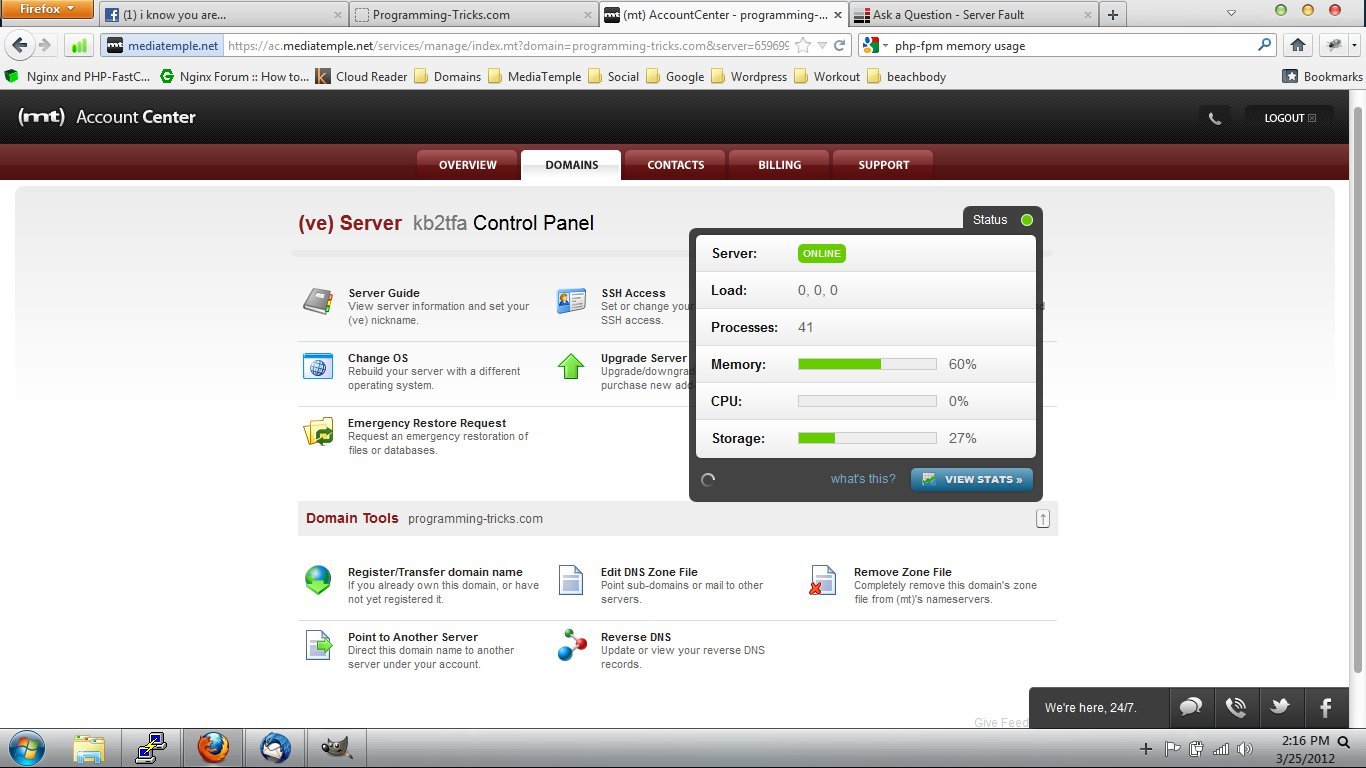The height and width of the screenshot is (768, 1366).
Task: Click the View Stats button
Action: point(972,479)
